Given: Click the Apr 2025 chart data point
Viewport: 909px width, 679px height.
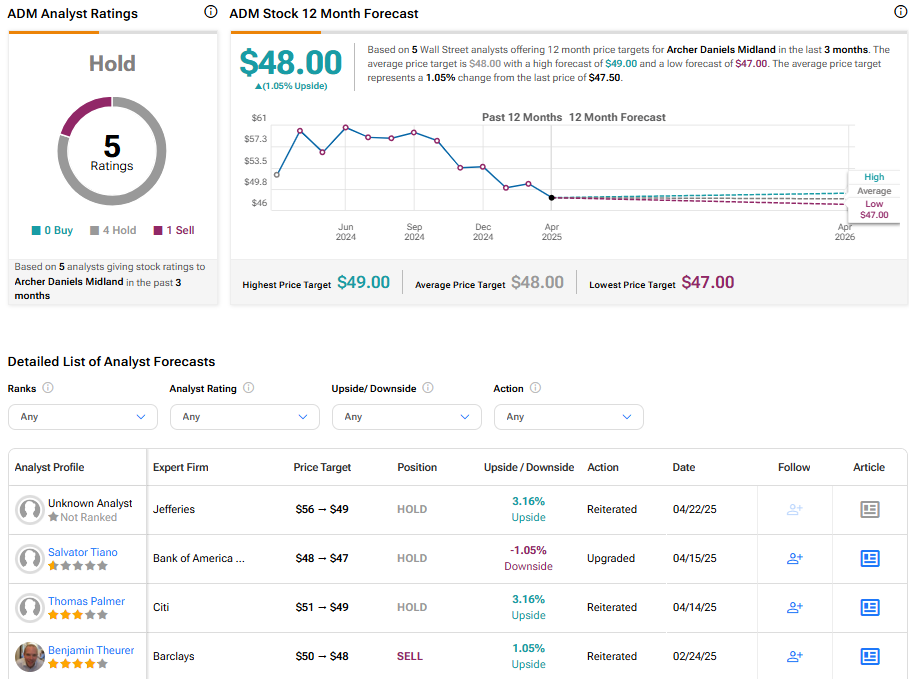Looking at the screenshot, I should tap(552, 198).
